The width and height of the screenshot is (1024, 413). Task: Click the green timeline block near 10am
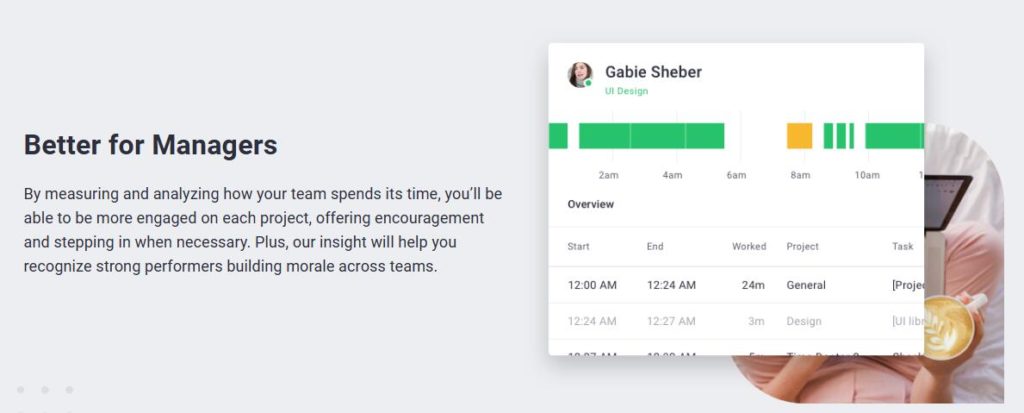tap(893, 136)
